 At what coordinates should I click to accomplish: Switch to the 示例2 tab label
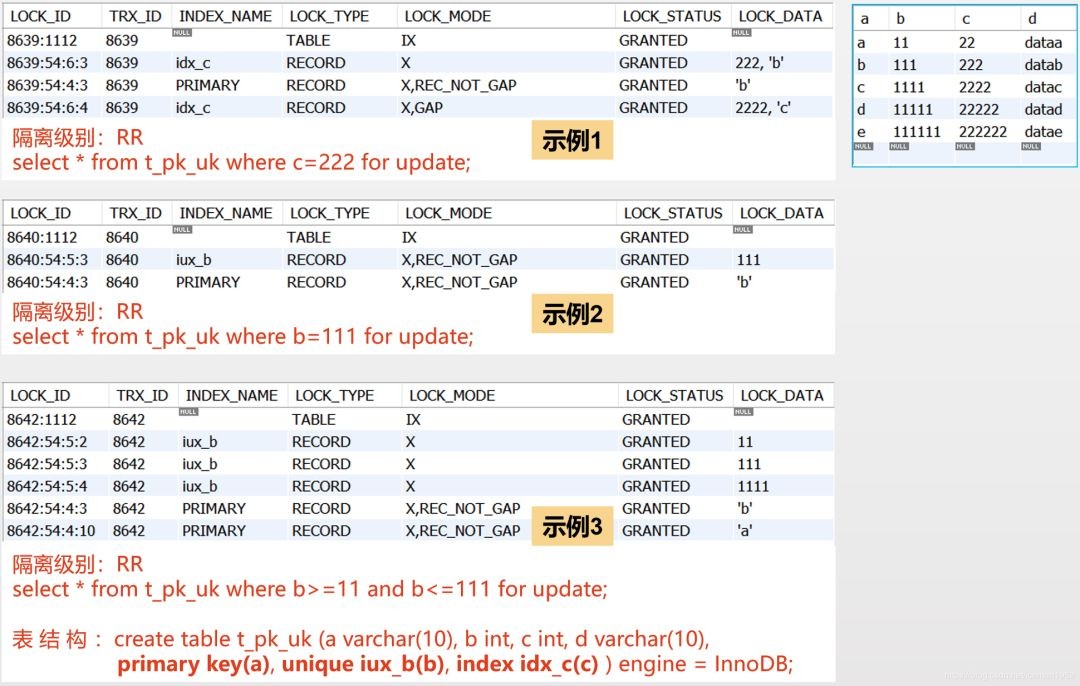571,312
